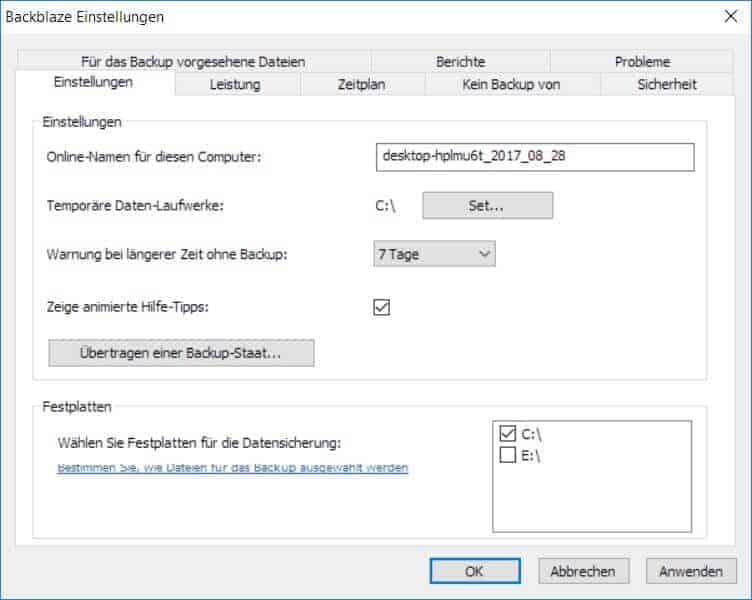Click the Anwenden button
The image size is (752, 600).
pyautogui.click(x=691, y=571)
